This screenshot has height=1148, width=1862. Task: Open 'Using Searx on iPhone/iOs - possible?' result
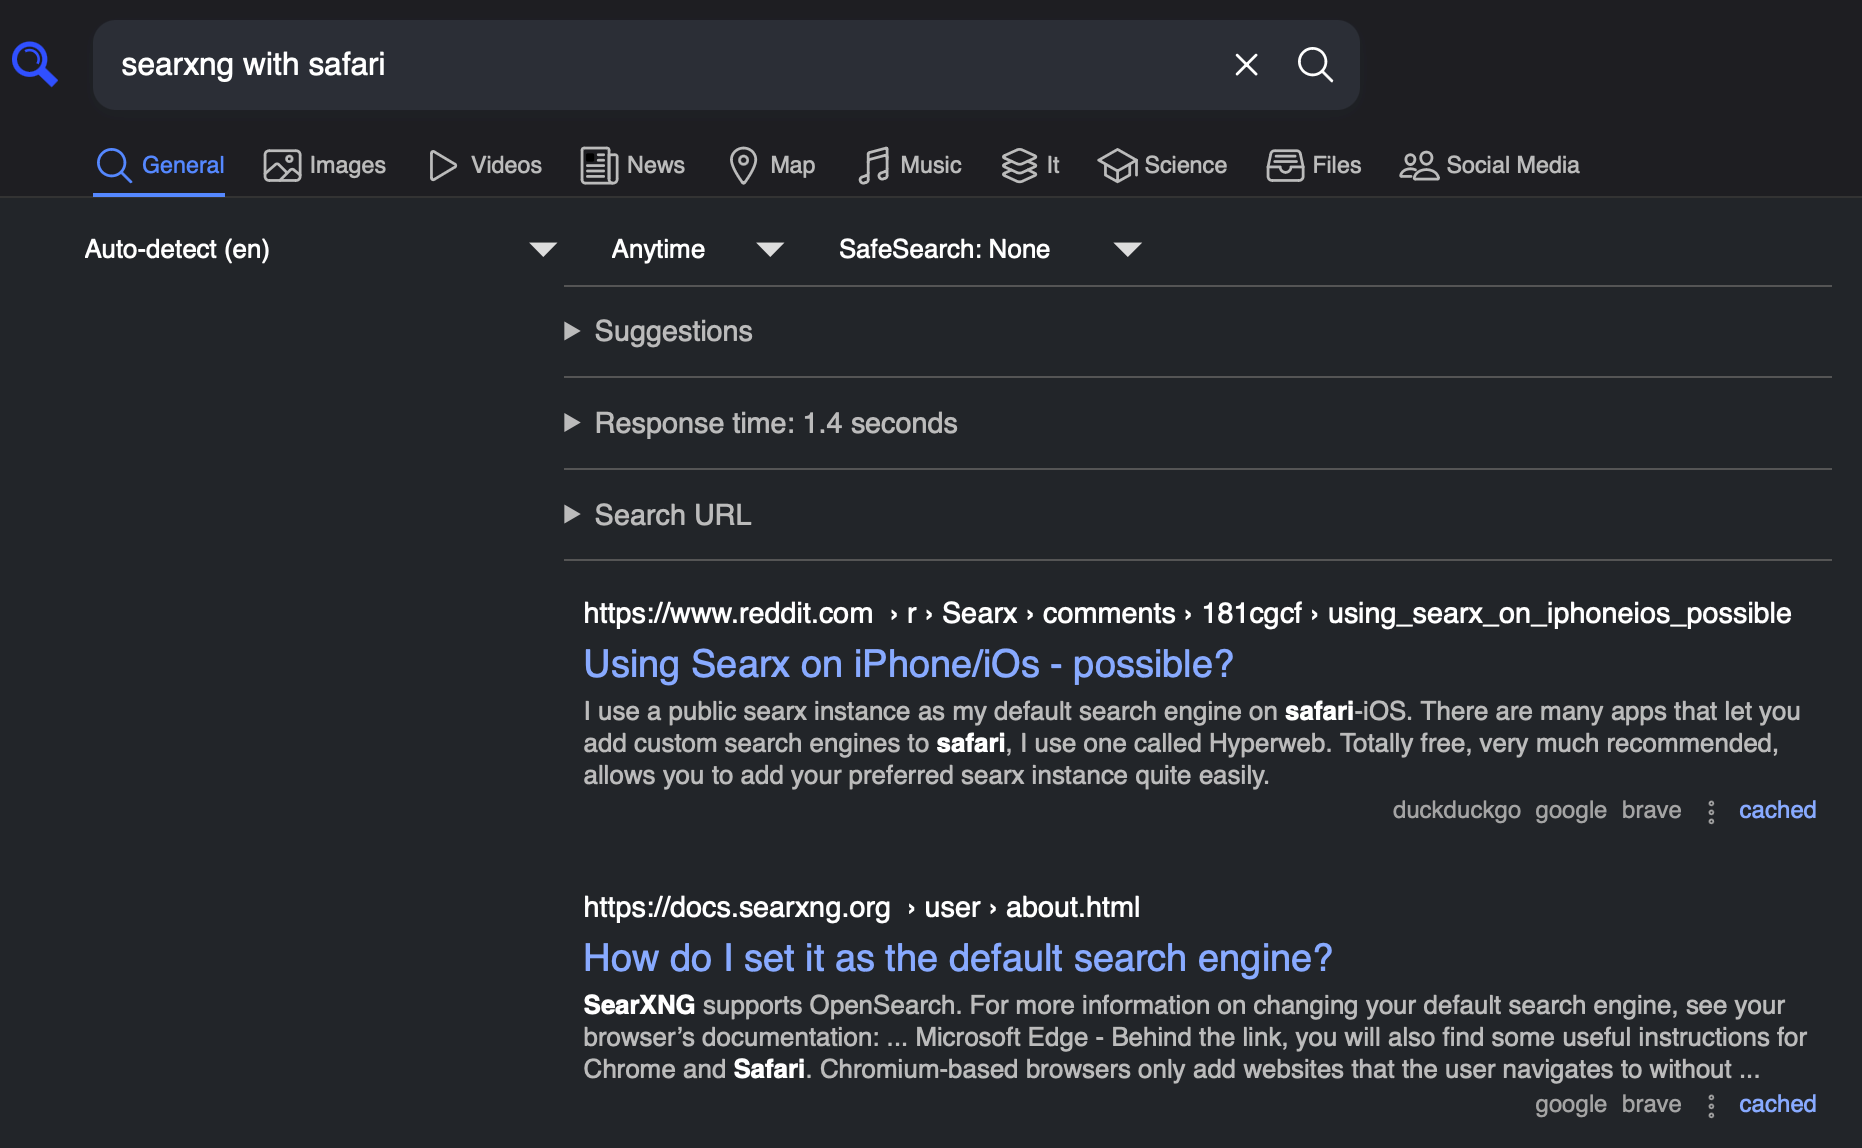(x=908, y=664)
